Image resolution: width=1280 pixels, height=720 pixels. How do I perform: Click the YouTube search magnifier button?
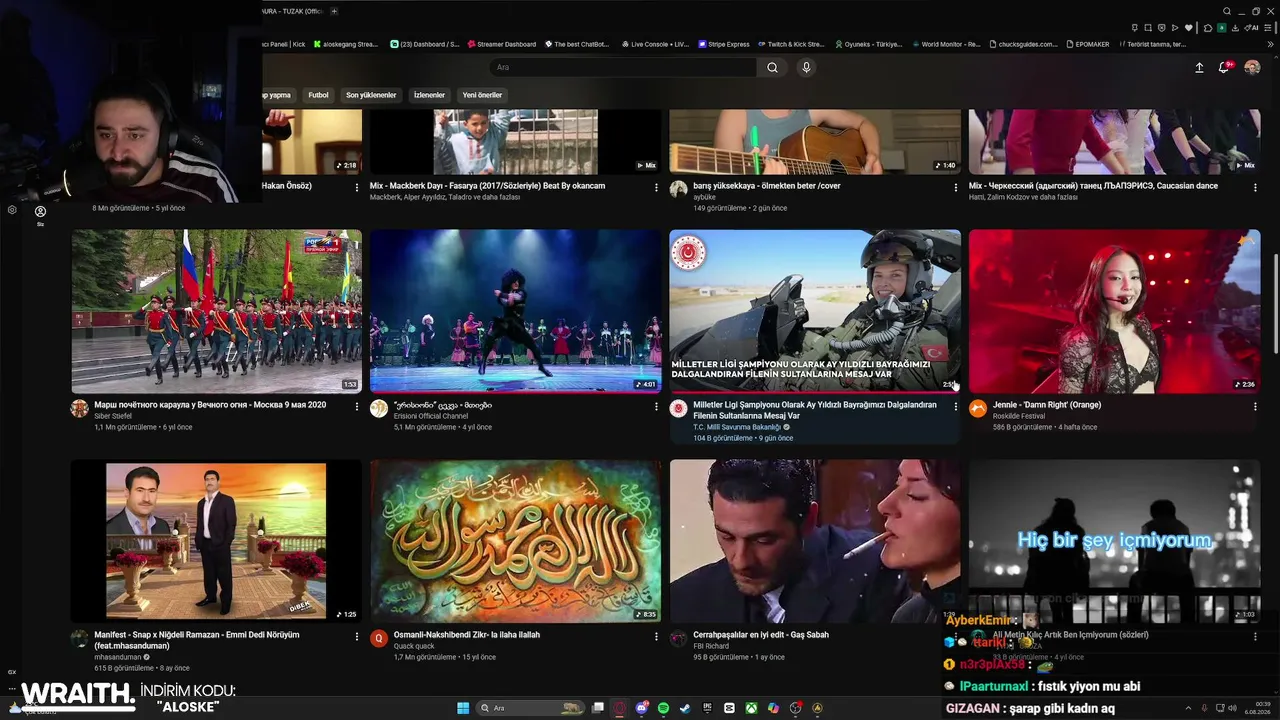click(x=772, y=67)
